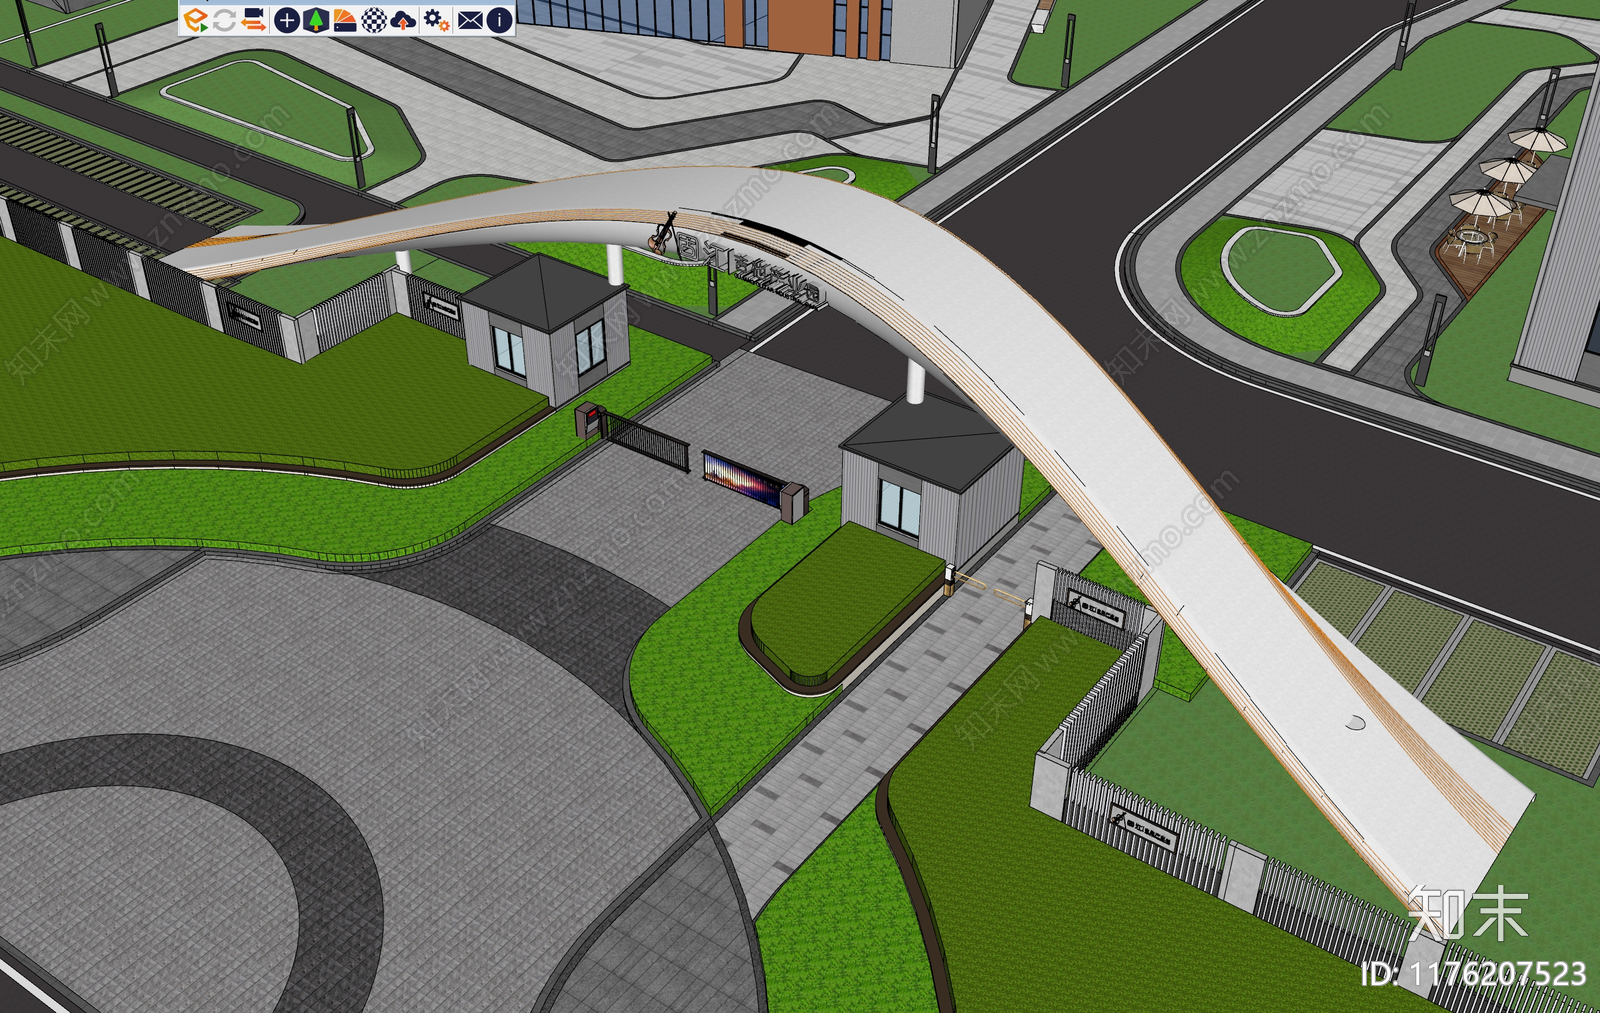Start the Enscape renderer

tap(195, 19)
